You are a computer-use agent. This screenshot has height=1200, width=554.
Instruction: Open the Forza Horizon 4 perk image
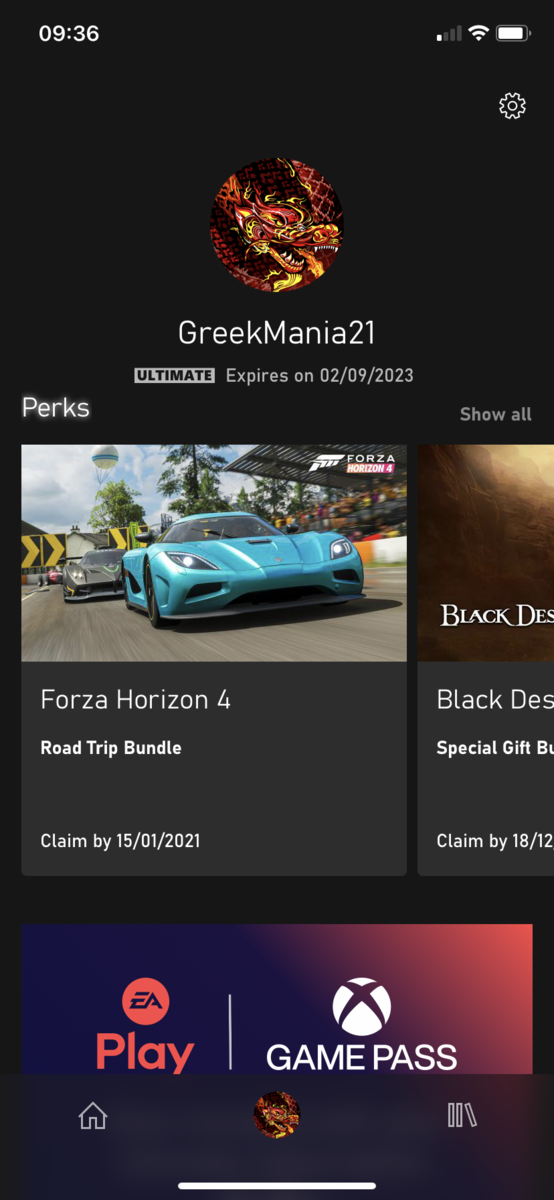coord(214,553)
